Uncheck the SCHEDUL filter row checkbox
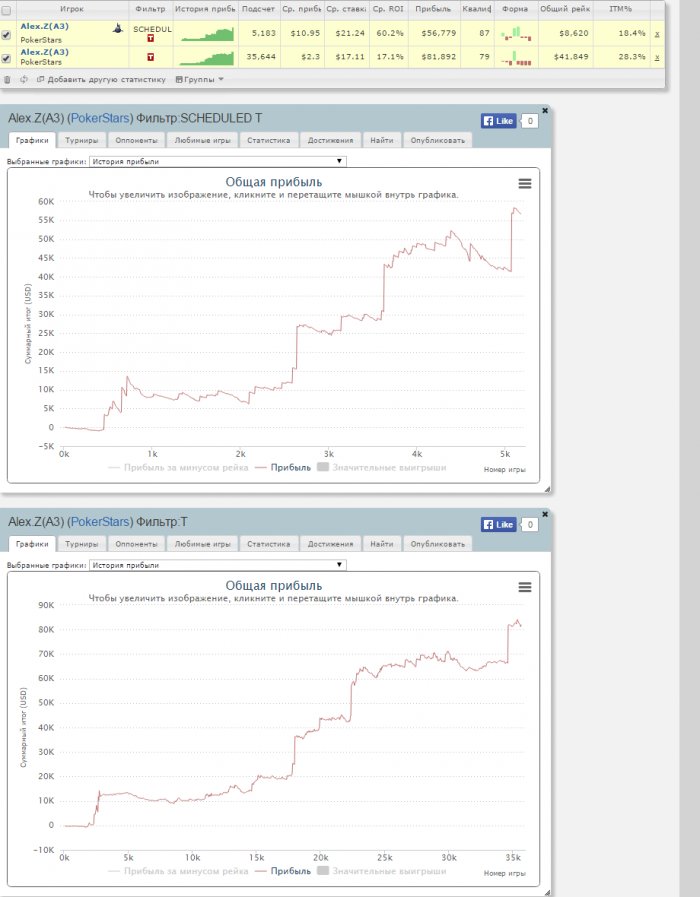Screen dimensions: 700x897 pyautogui.click(x=6, y=35)
